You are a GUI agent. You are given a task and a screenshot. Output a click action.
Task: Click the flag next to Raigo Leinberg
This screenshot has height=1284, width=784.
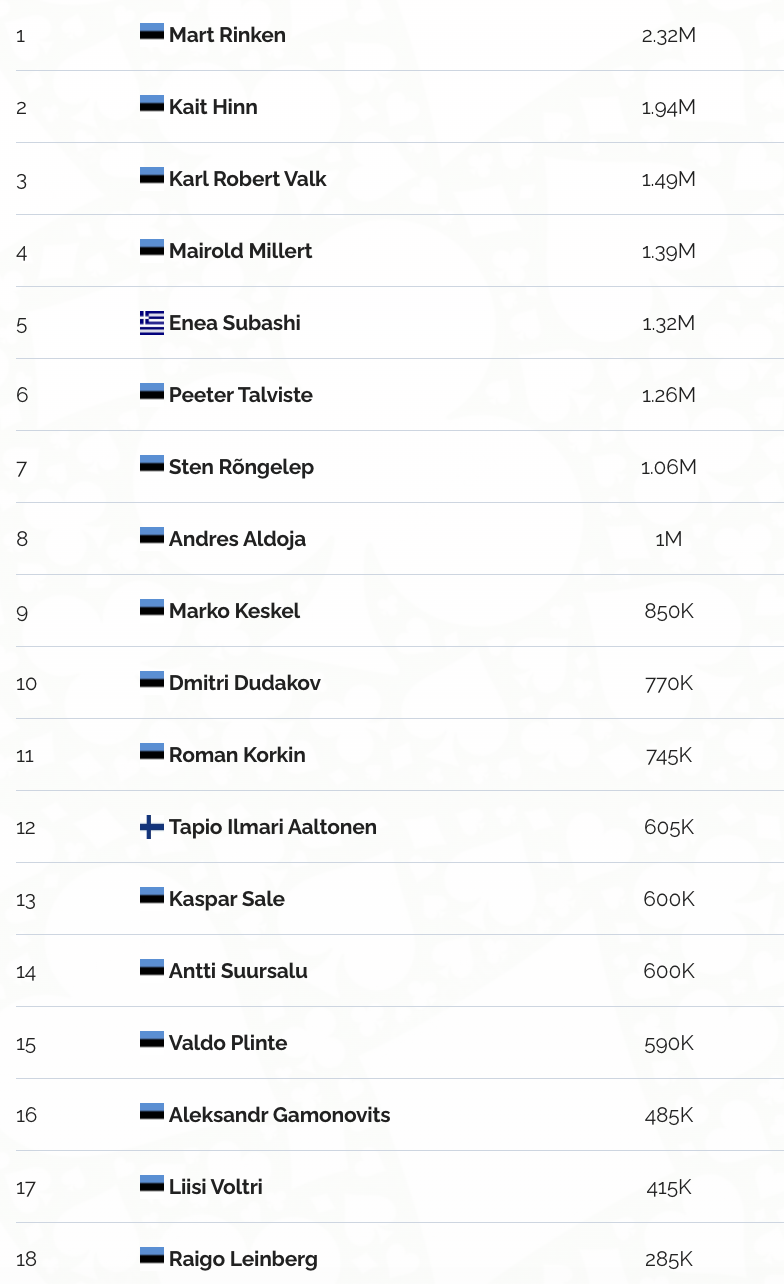[x=152, y=1256]
